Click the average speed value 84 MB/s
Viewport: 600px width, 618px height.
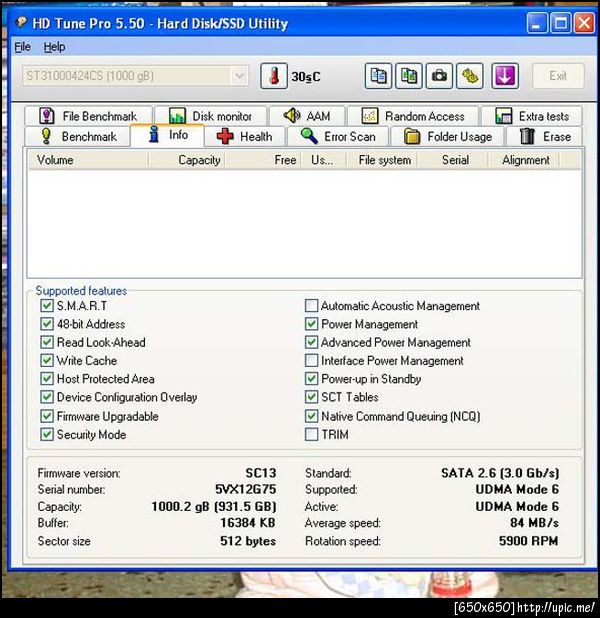tap(534, 523)
